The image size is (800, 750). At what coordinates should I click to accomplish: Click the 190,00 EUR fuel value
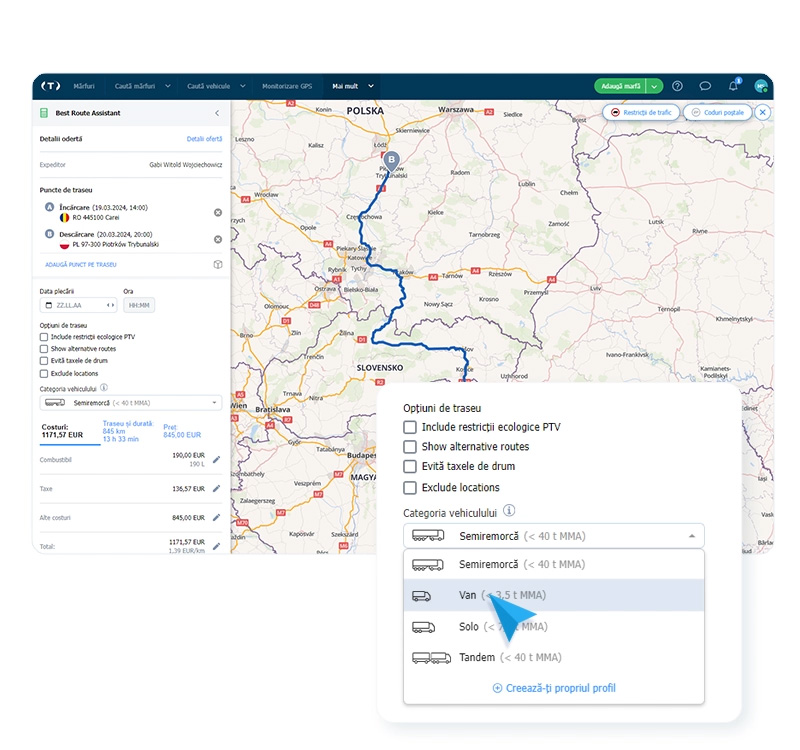[188, 455]
